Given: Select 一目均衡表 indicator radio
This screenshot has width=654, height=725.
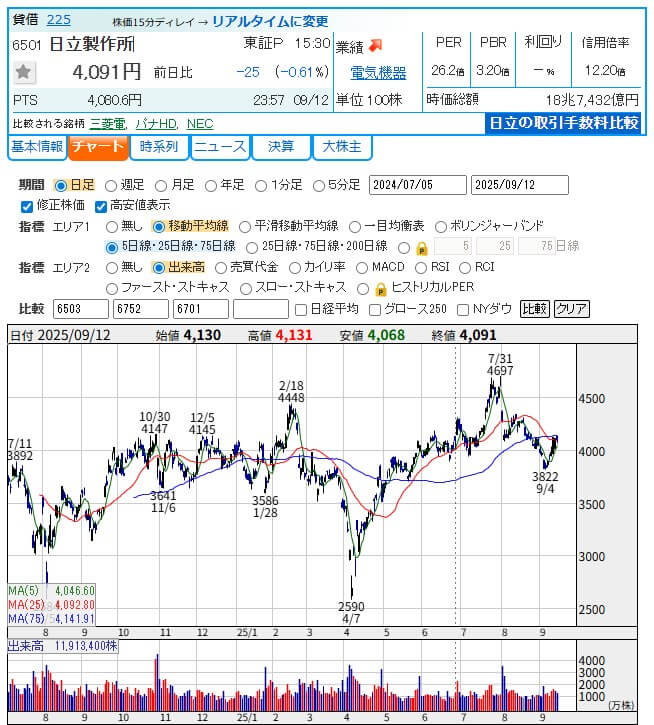Looking at the screenshot, I should pyautogui.click(x=355, y=227).
